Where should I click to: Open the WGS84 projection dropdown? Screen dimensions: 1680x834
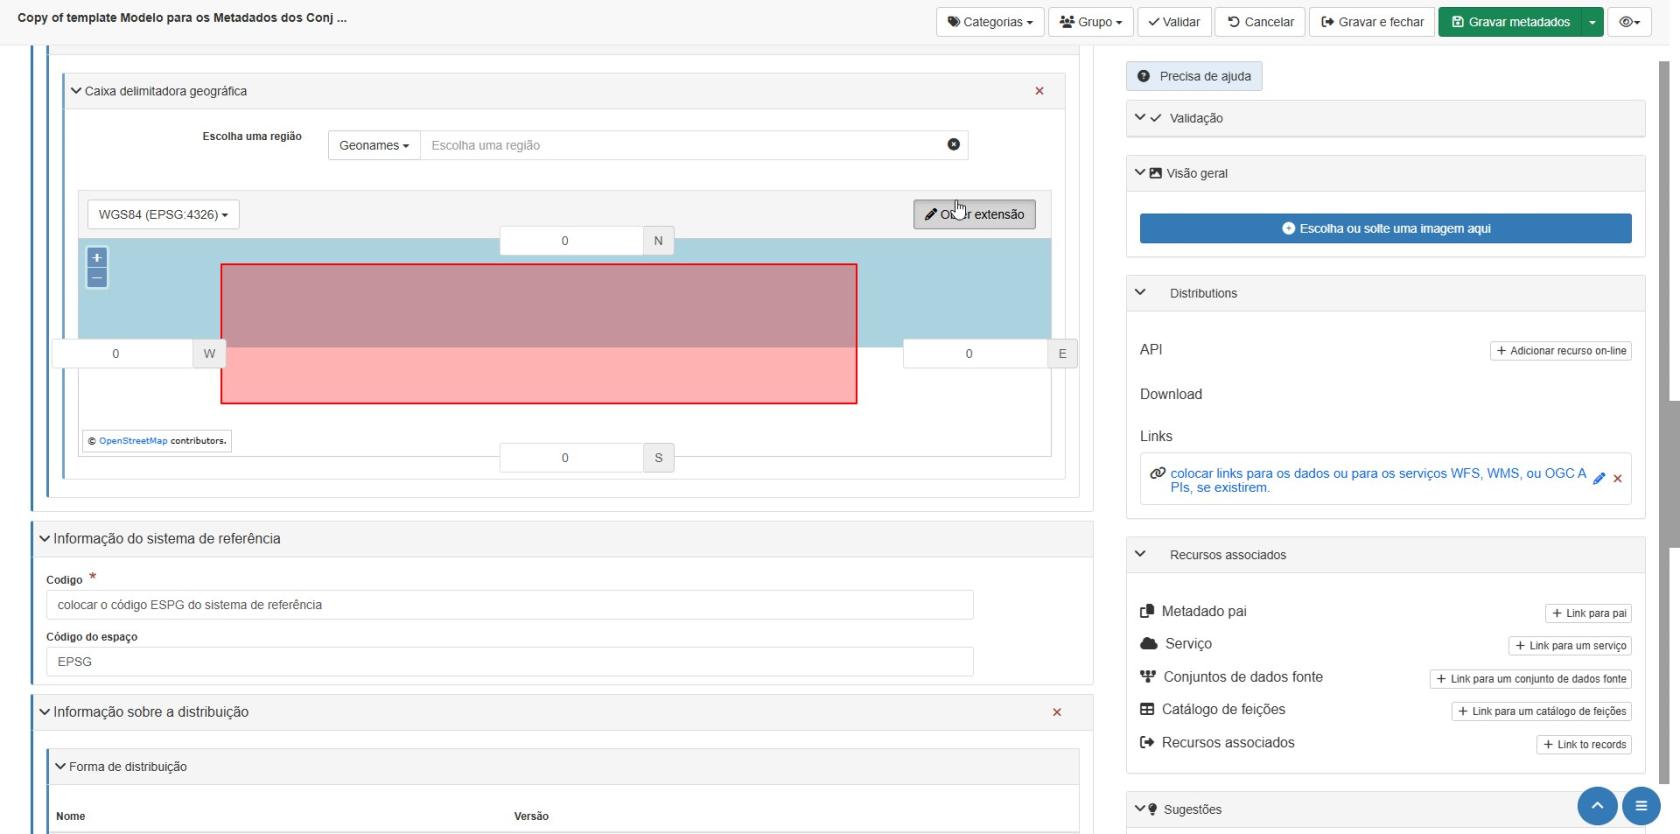tap(163, 215)
